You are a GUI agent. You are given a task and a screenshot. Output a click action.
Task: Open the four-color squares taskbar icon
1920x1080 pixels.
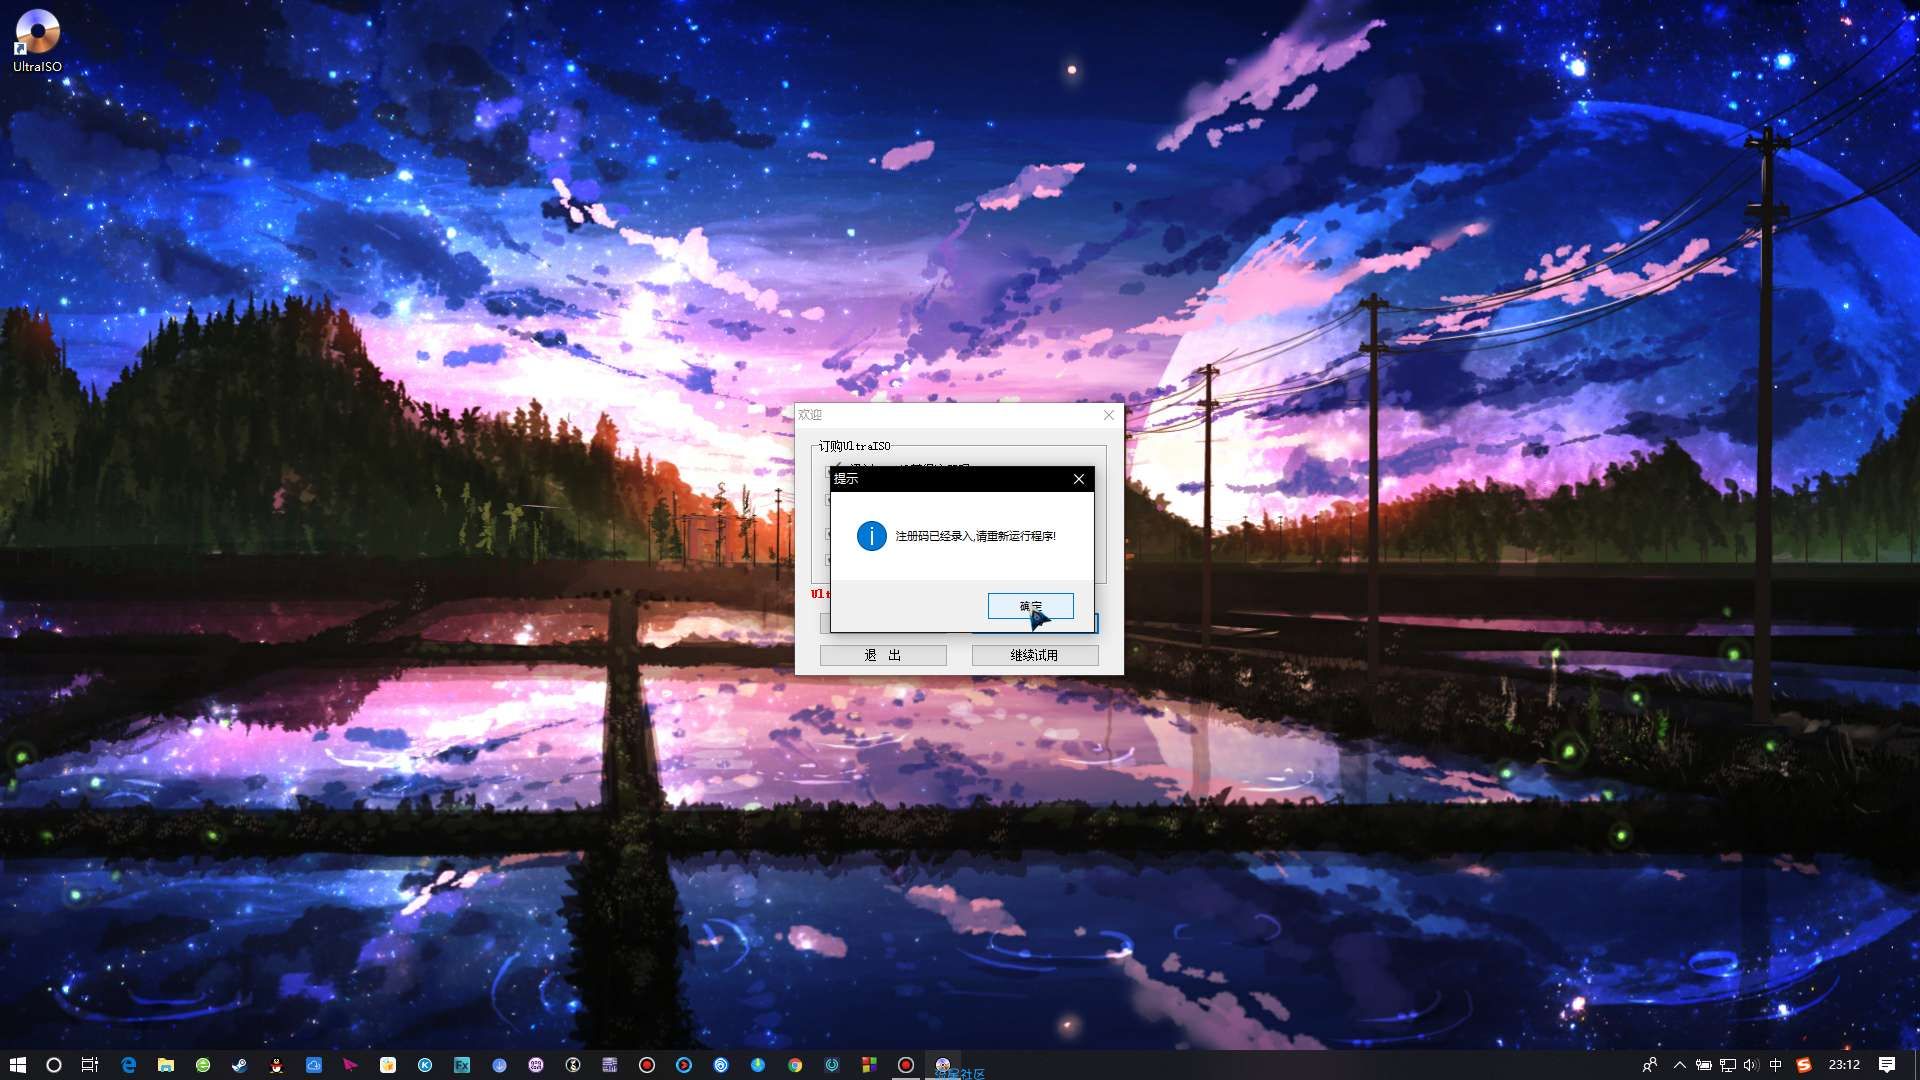click(x=869, y=1065)
